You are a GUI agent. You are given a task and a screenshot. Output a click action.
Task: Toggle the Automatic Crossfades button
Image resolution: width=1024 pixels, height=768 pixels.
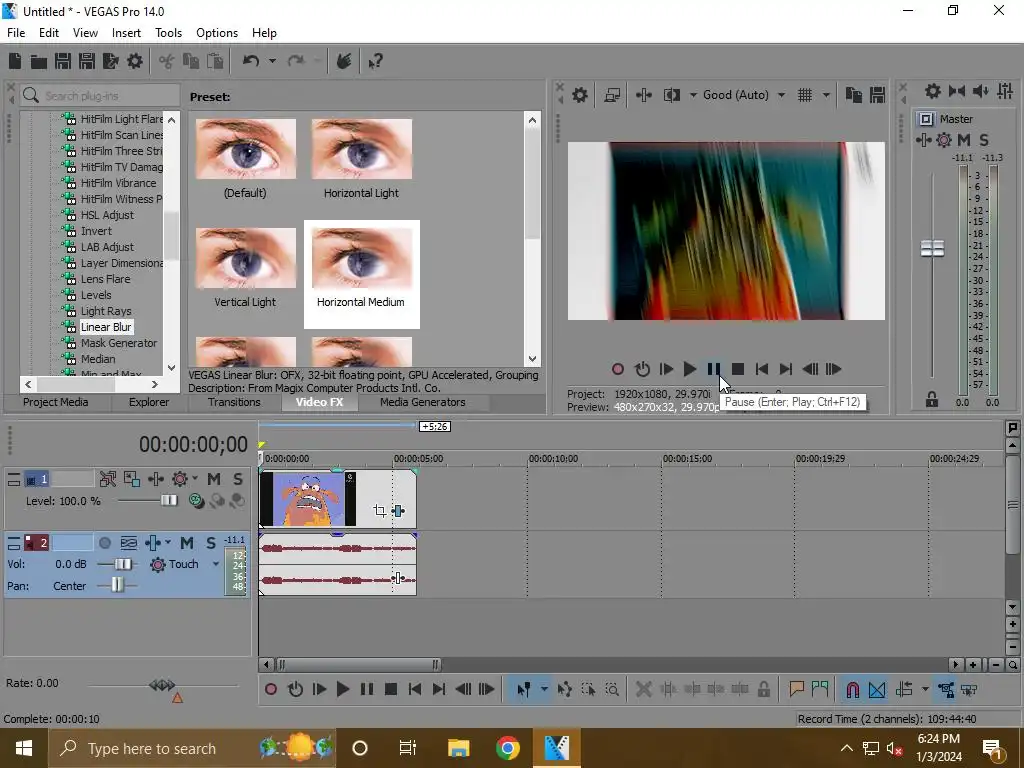(877, 690)
